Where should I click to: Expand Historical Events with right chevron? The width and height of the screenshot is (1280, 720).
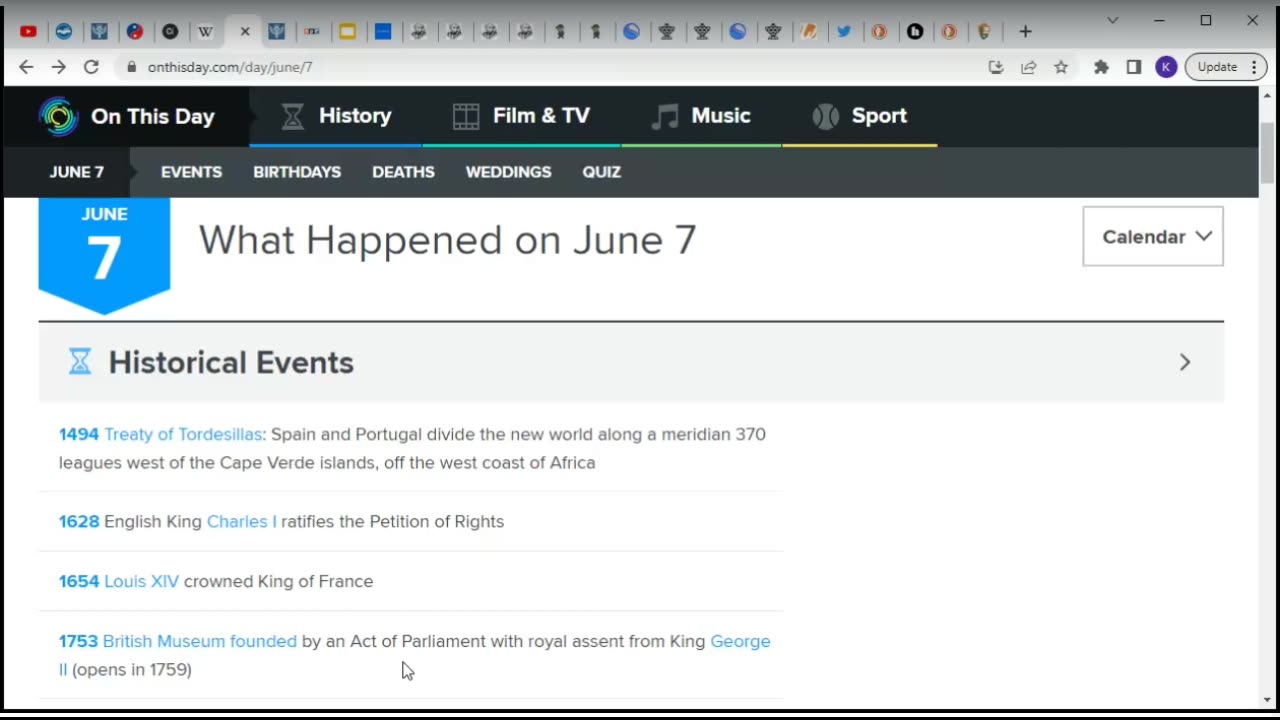coord(1185,362)
